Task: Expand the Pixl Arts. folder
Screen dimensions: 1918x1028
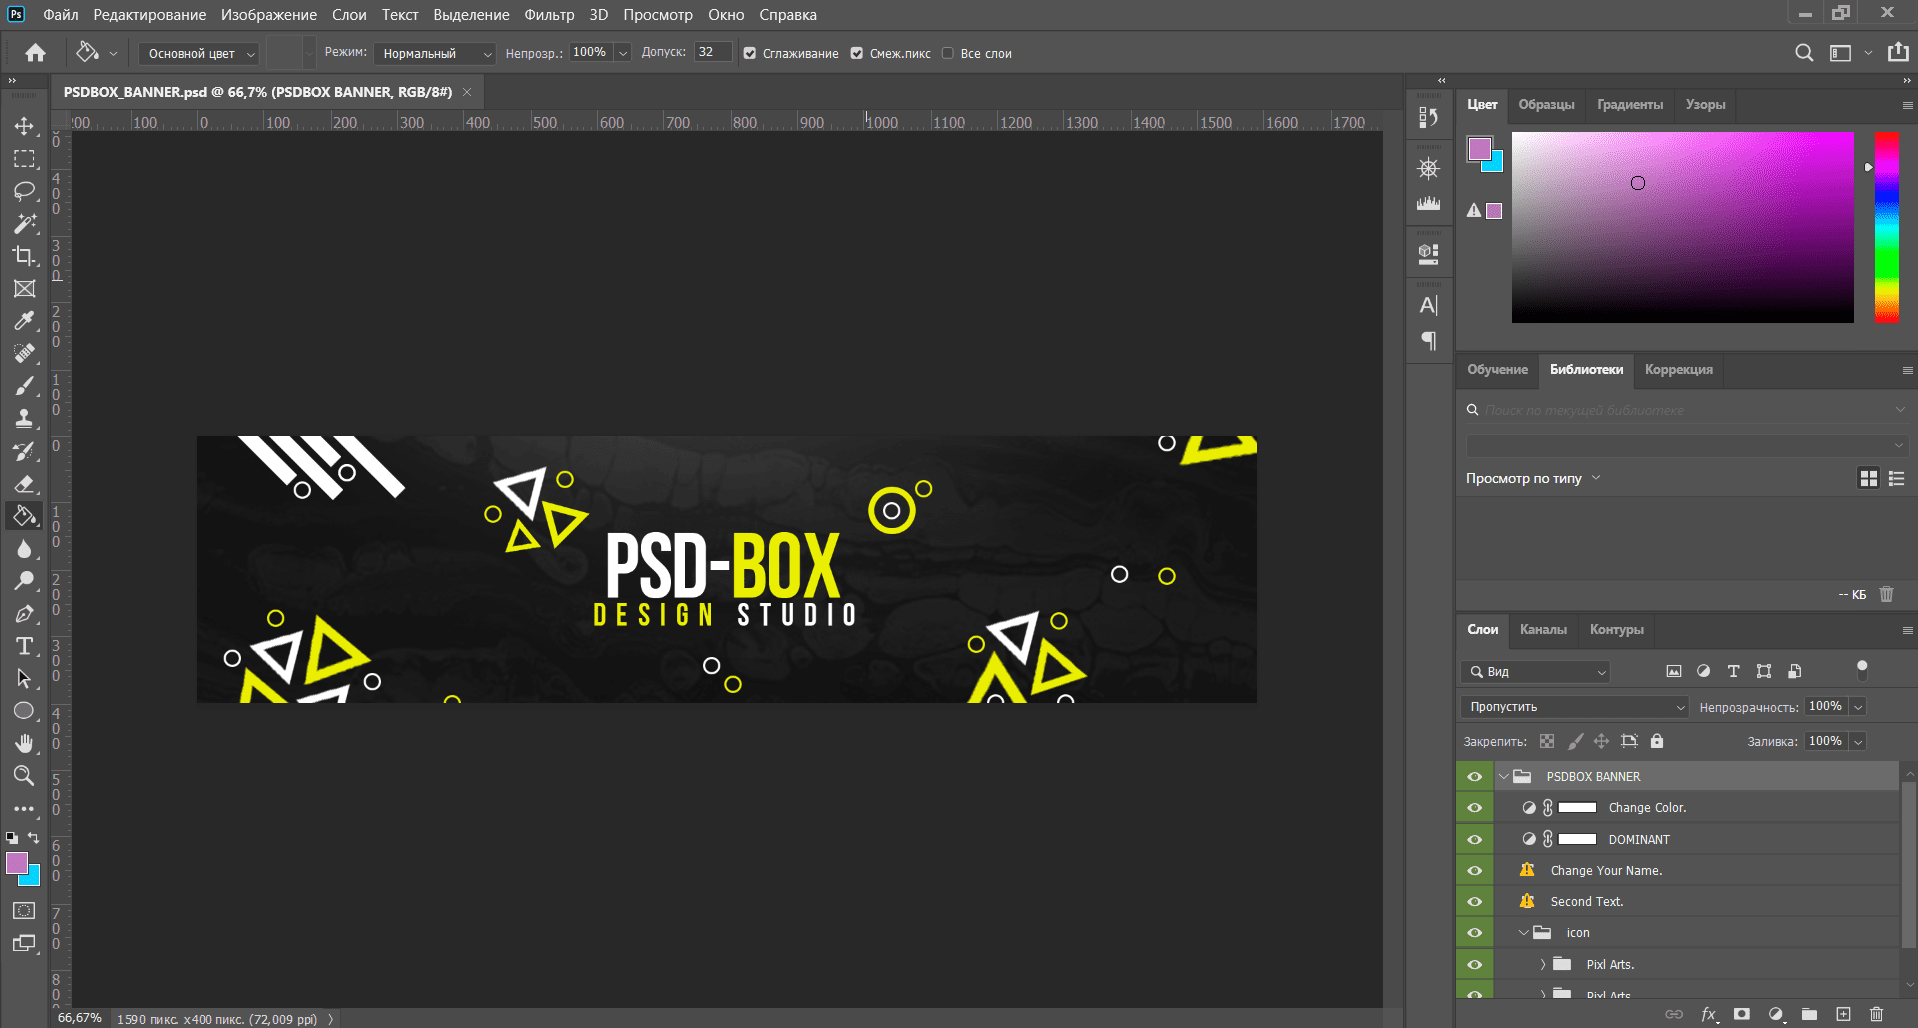Action: point(1543,964)
